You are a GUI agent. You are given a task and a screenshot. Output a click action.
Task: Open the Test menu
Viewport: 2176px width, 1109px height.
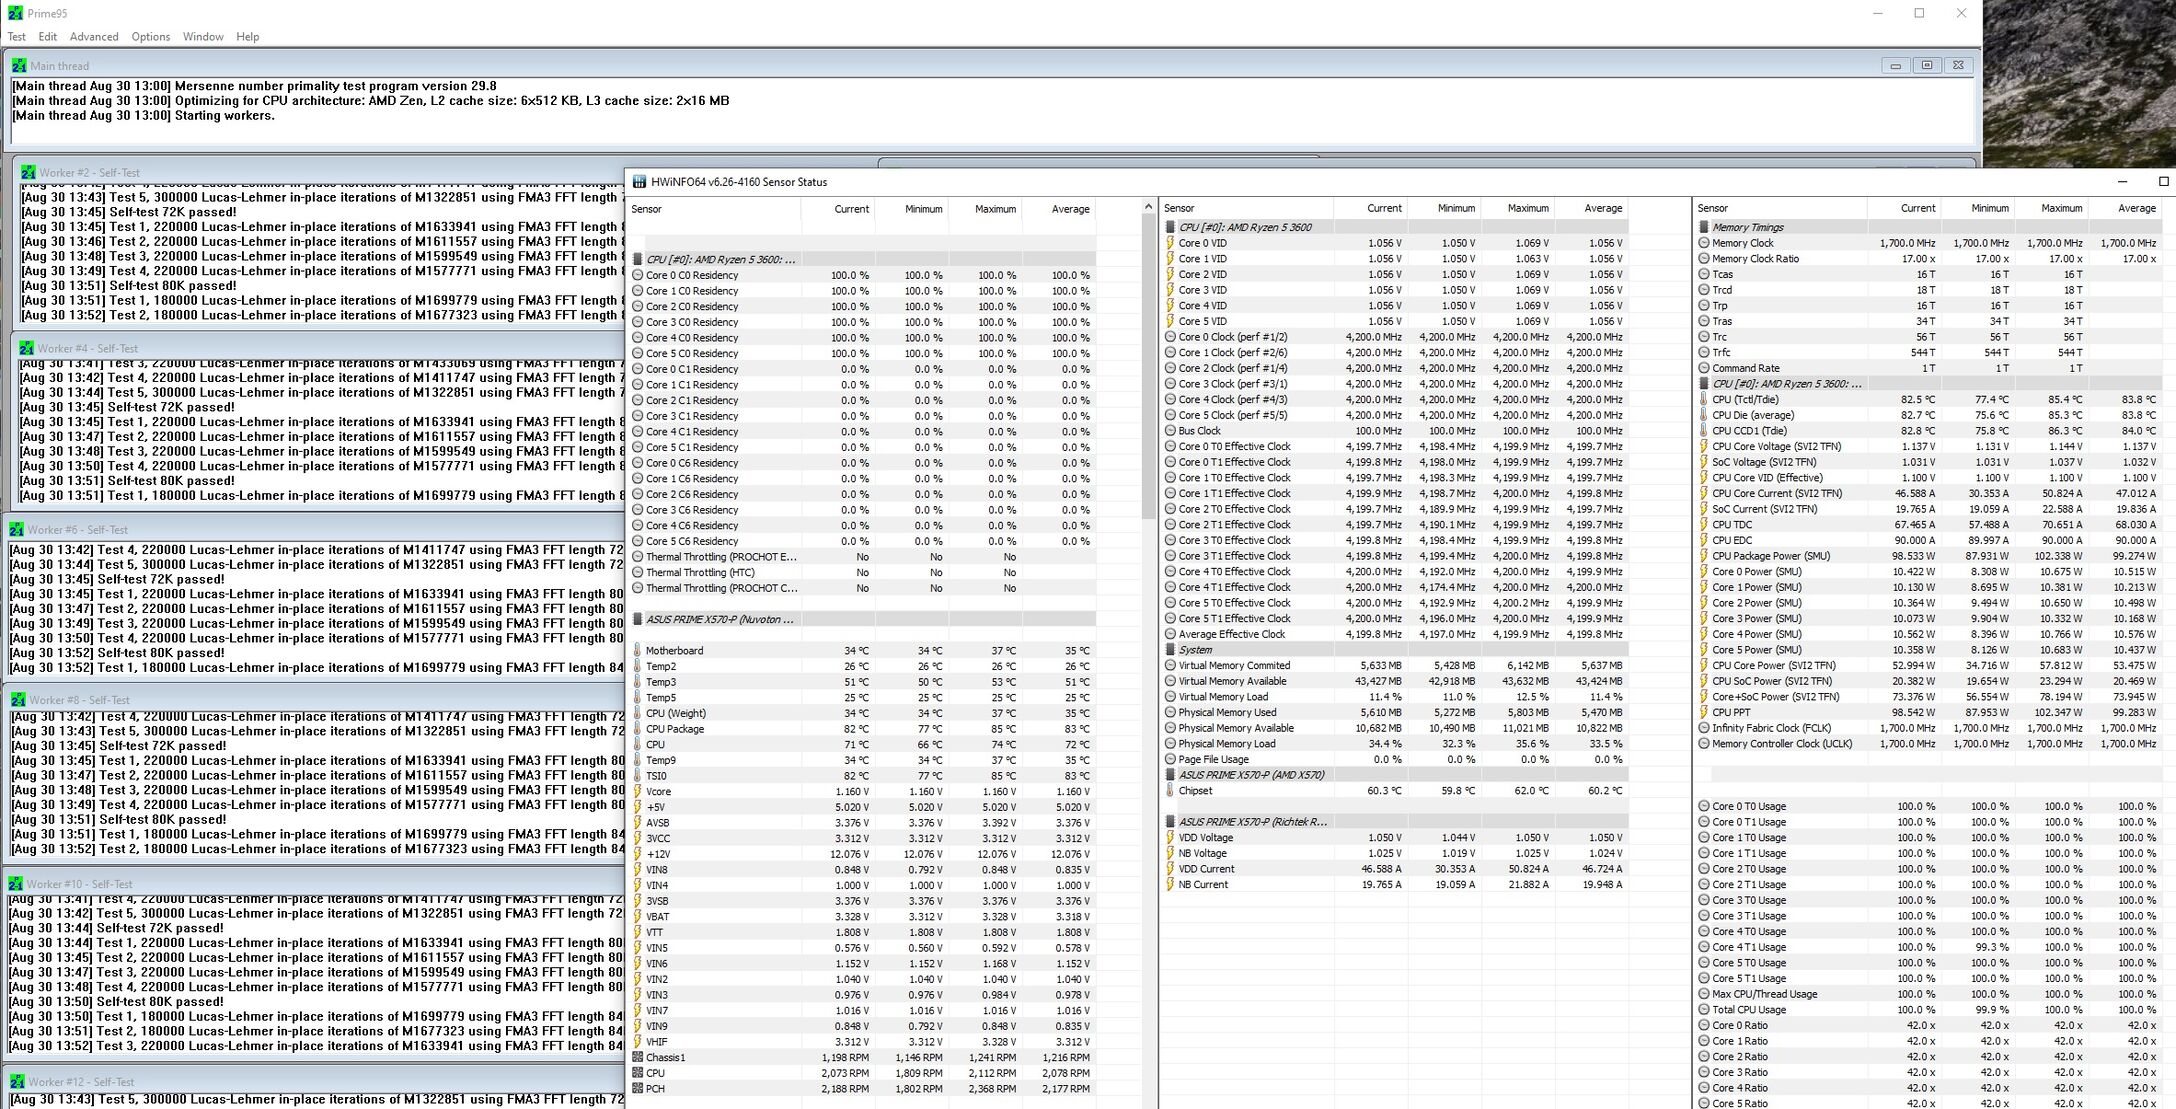point(17,37)
